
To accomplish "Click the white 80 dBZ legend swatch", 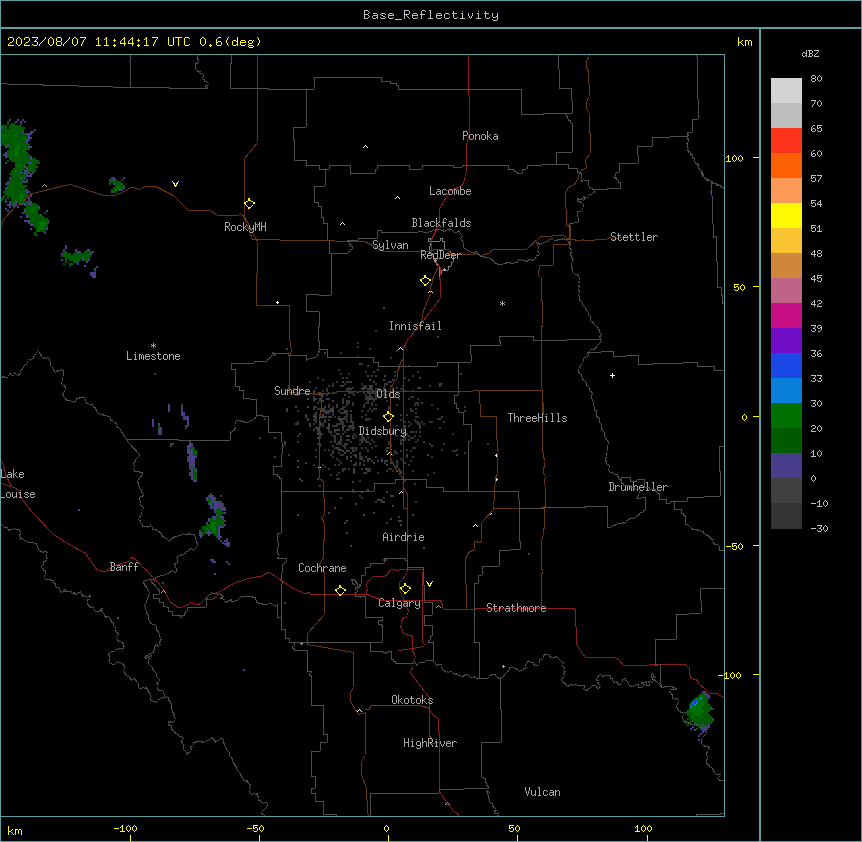I will point(786,91).
